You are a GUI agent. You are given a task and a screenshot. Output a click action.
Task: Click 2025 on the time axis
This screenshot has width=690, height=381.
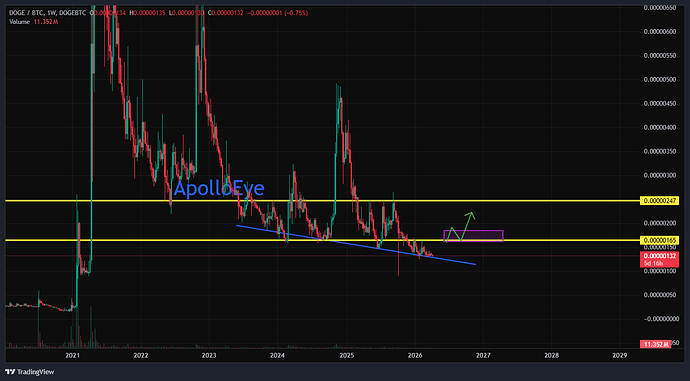[x=347, y=355]
